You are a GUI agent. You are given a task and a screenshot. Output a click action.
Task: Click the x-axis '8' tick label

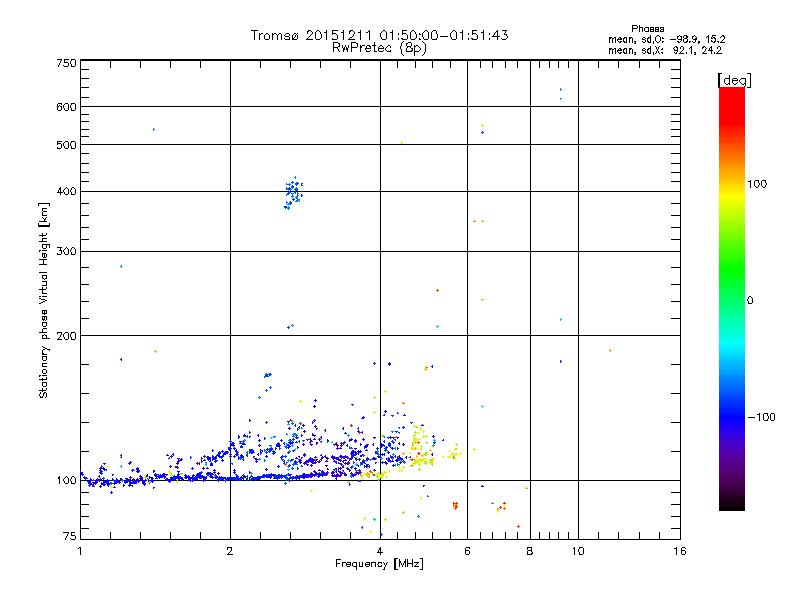[x=530, y=551]
